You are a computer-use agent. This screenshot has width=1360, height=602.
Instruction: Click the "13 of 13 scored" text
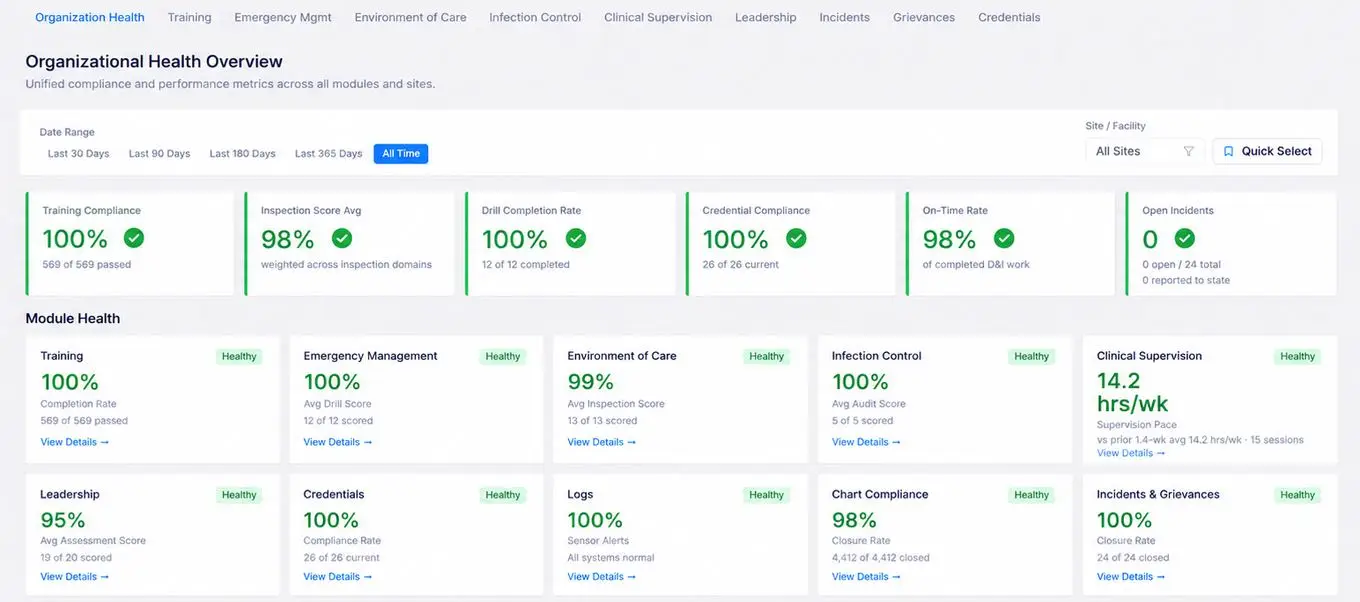[602, 421]
